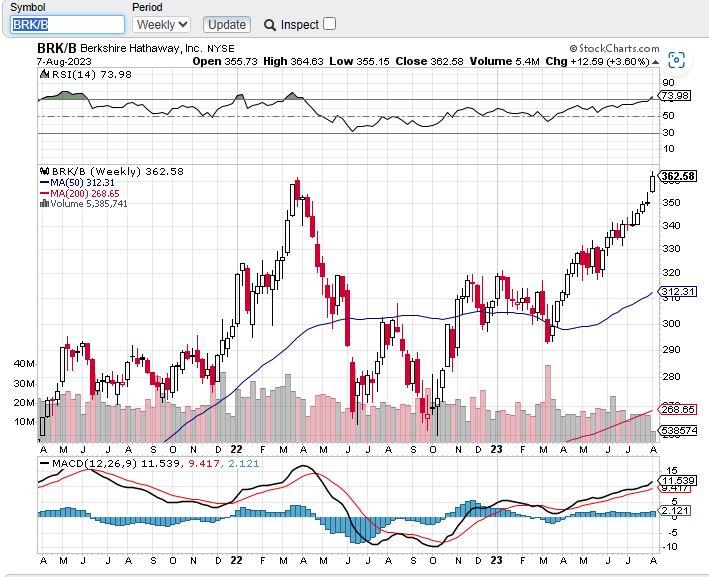Viewport: 709px width, 577px height.
Task: Click the green up-arrow beside the change value
Action: pyautogui.click(x=655, y=62)
